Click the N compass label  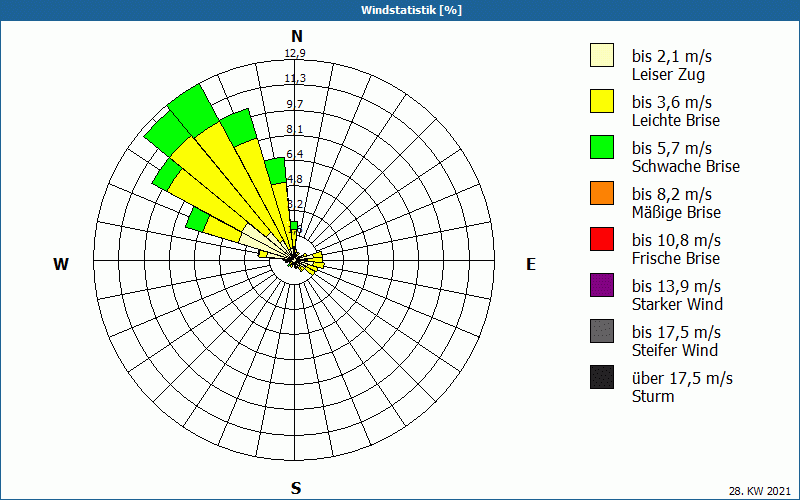point(296,36)
